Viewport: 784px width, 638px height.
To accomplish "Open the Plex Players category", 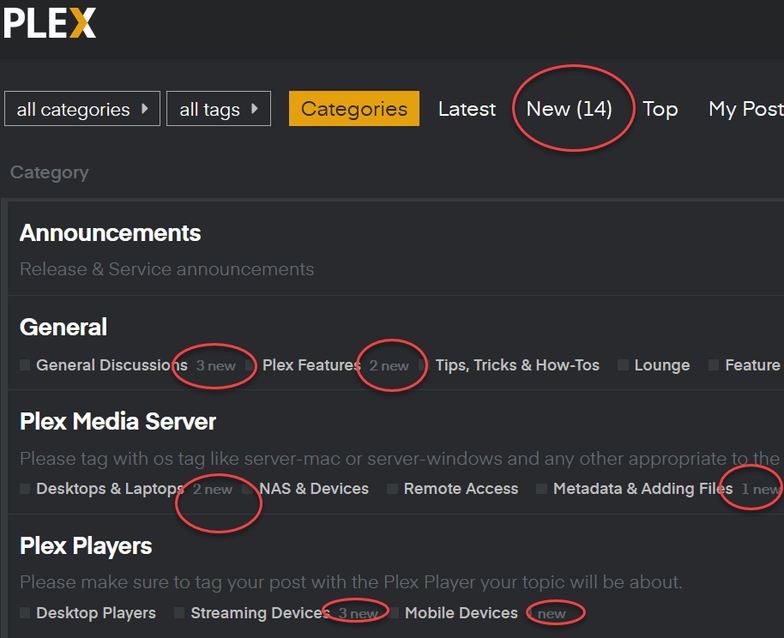I will [x=86, y=546].
